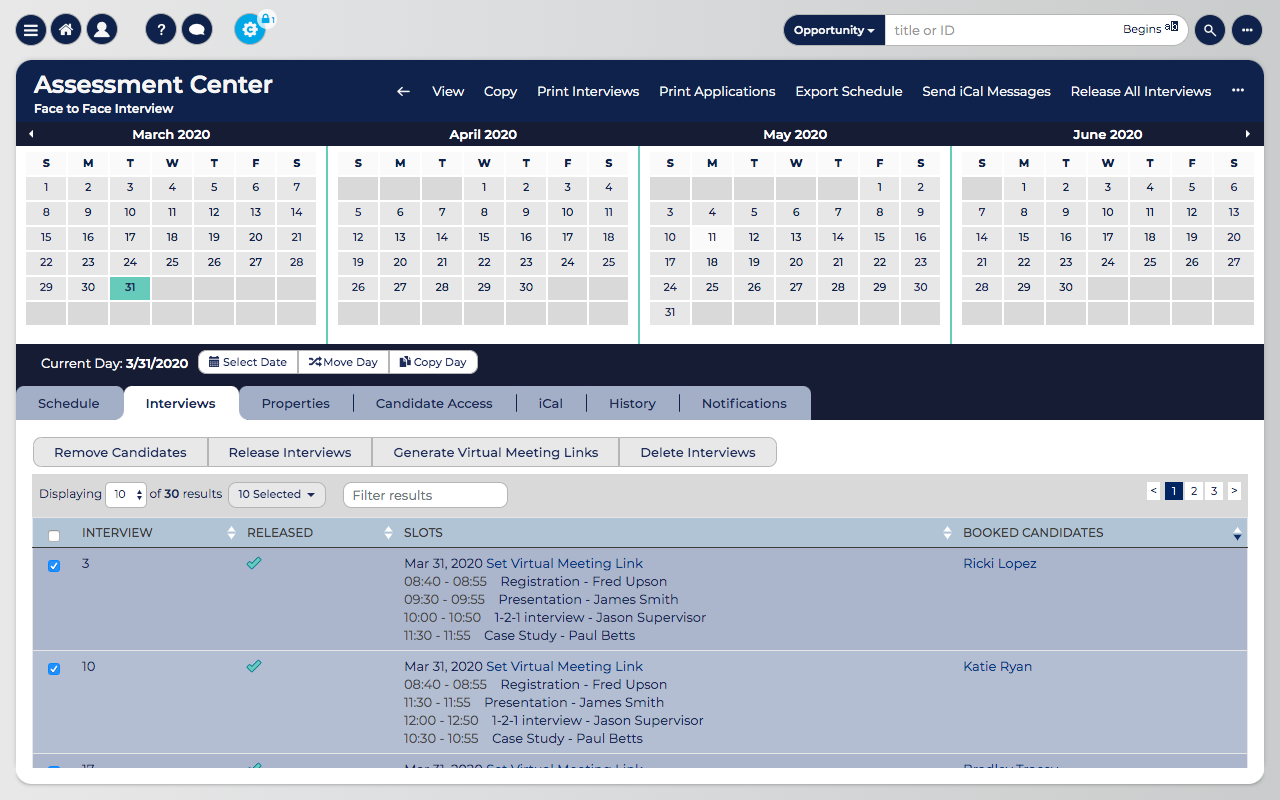Screen dimensions: 1280x800
Task: Sort by the Booked Candidates column arrow
Action: coord(1237,533)
